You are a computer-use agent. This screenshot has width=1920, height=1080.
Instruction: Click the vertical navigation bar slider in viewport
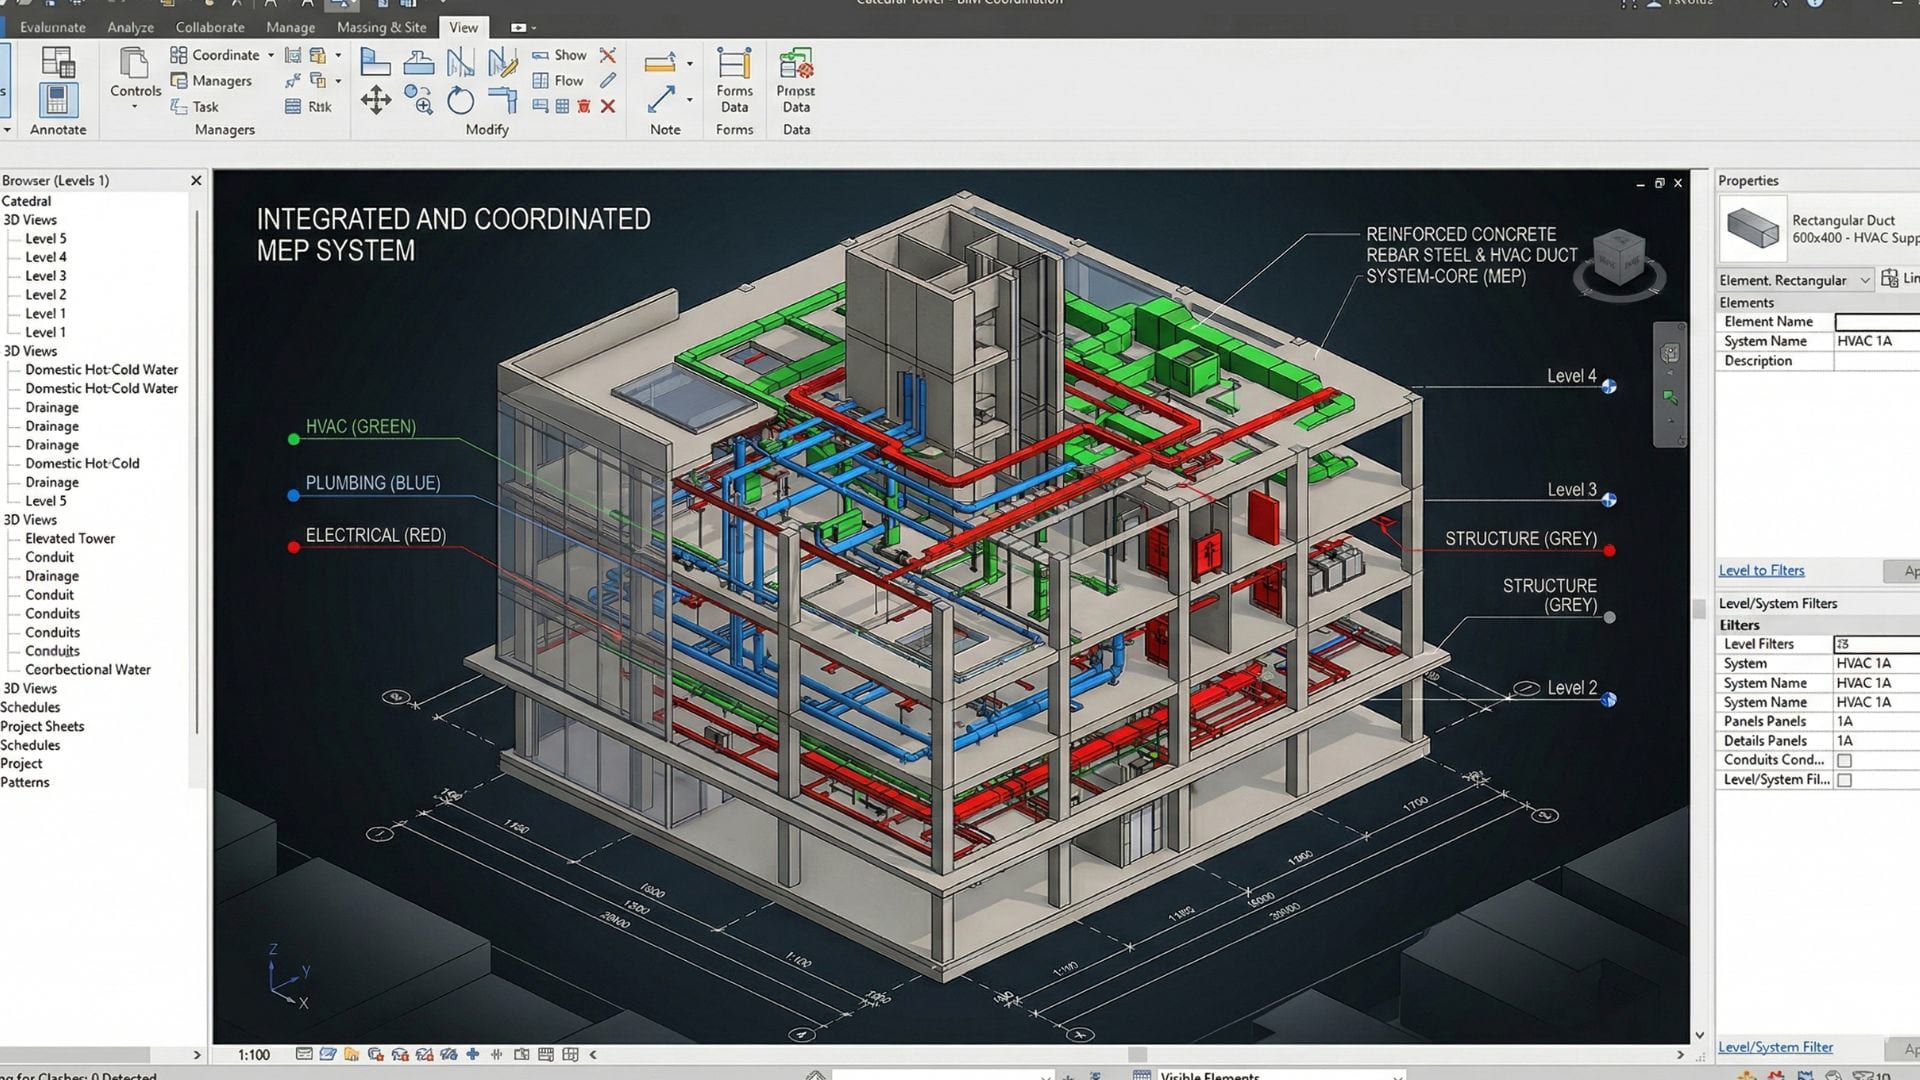(1670, 385)
